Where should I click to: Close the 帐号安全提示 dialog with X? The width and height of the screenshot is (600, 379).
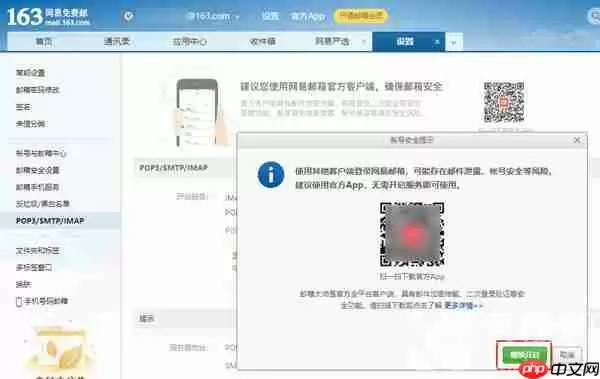click(577, 140)
